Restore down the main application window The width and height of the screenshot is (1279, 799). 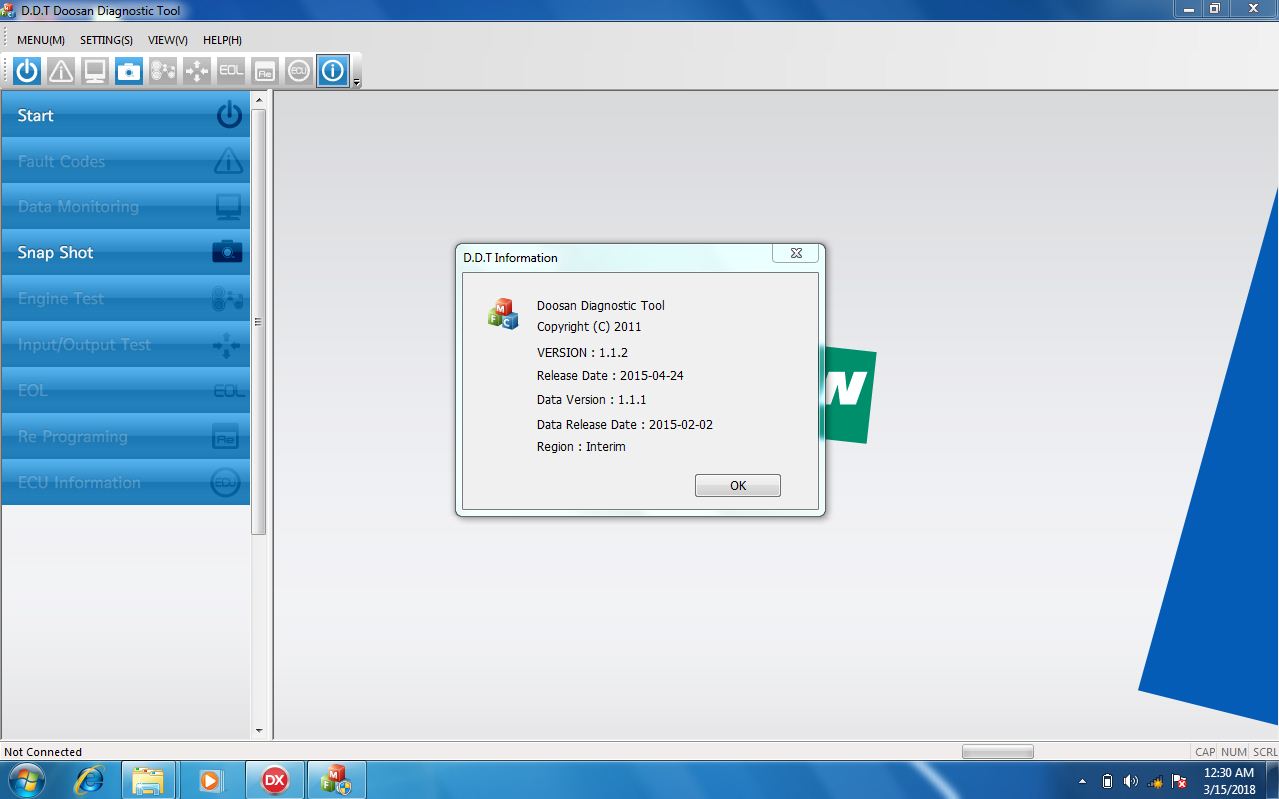1215,9
